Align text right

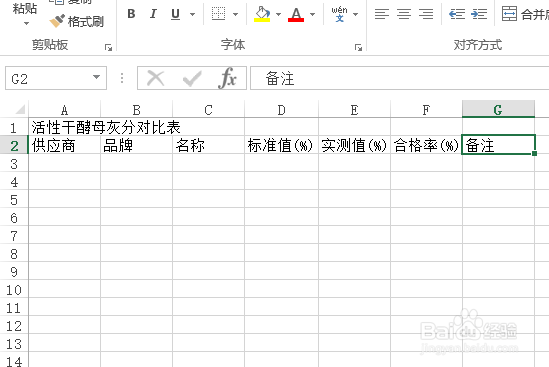click(426, 14)
